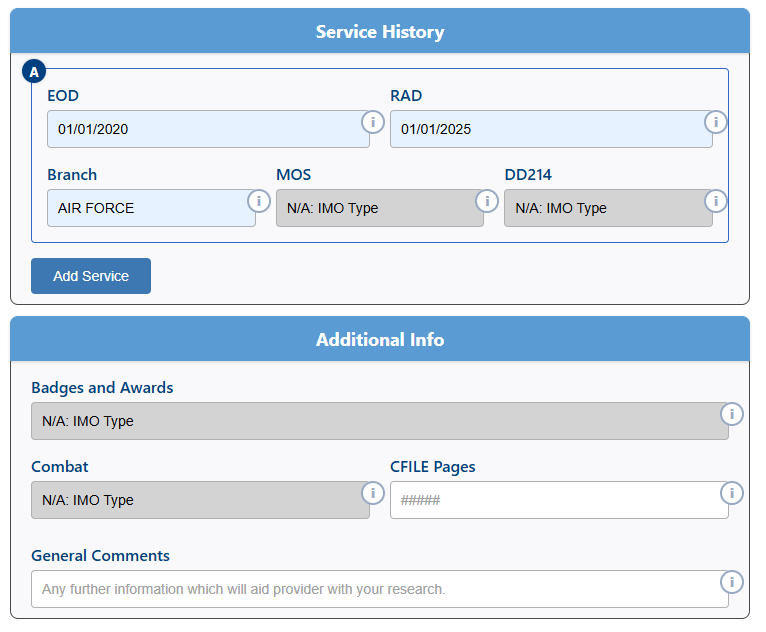Select the RAD label
Image resolution: width=766 pixels, height=632 pixels.
tap(406, 96)
